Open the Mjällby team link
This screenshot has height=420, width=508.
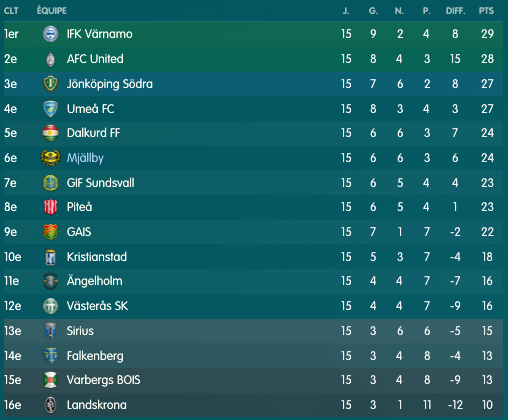pos(85,158)
